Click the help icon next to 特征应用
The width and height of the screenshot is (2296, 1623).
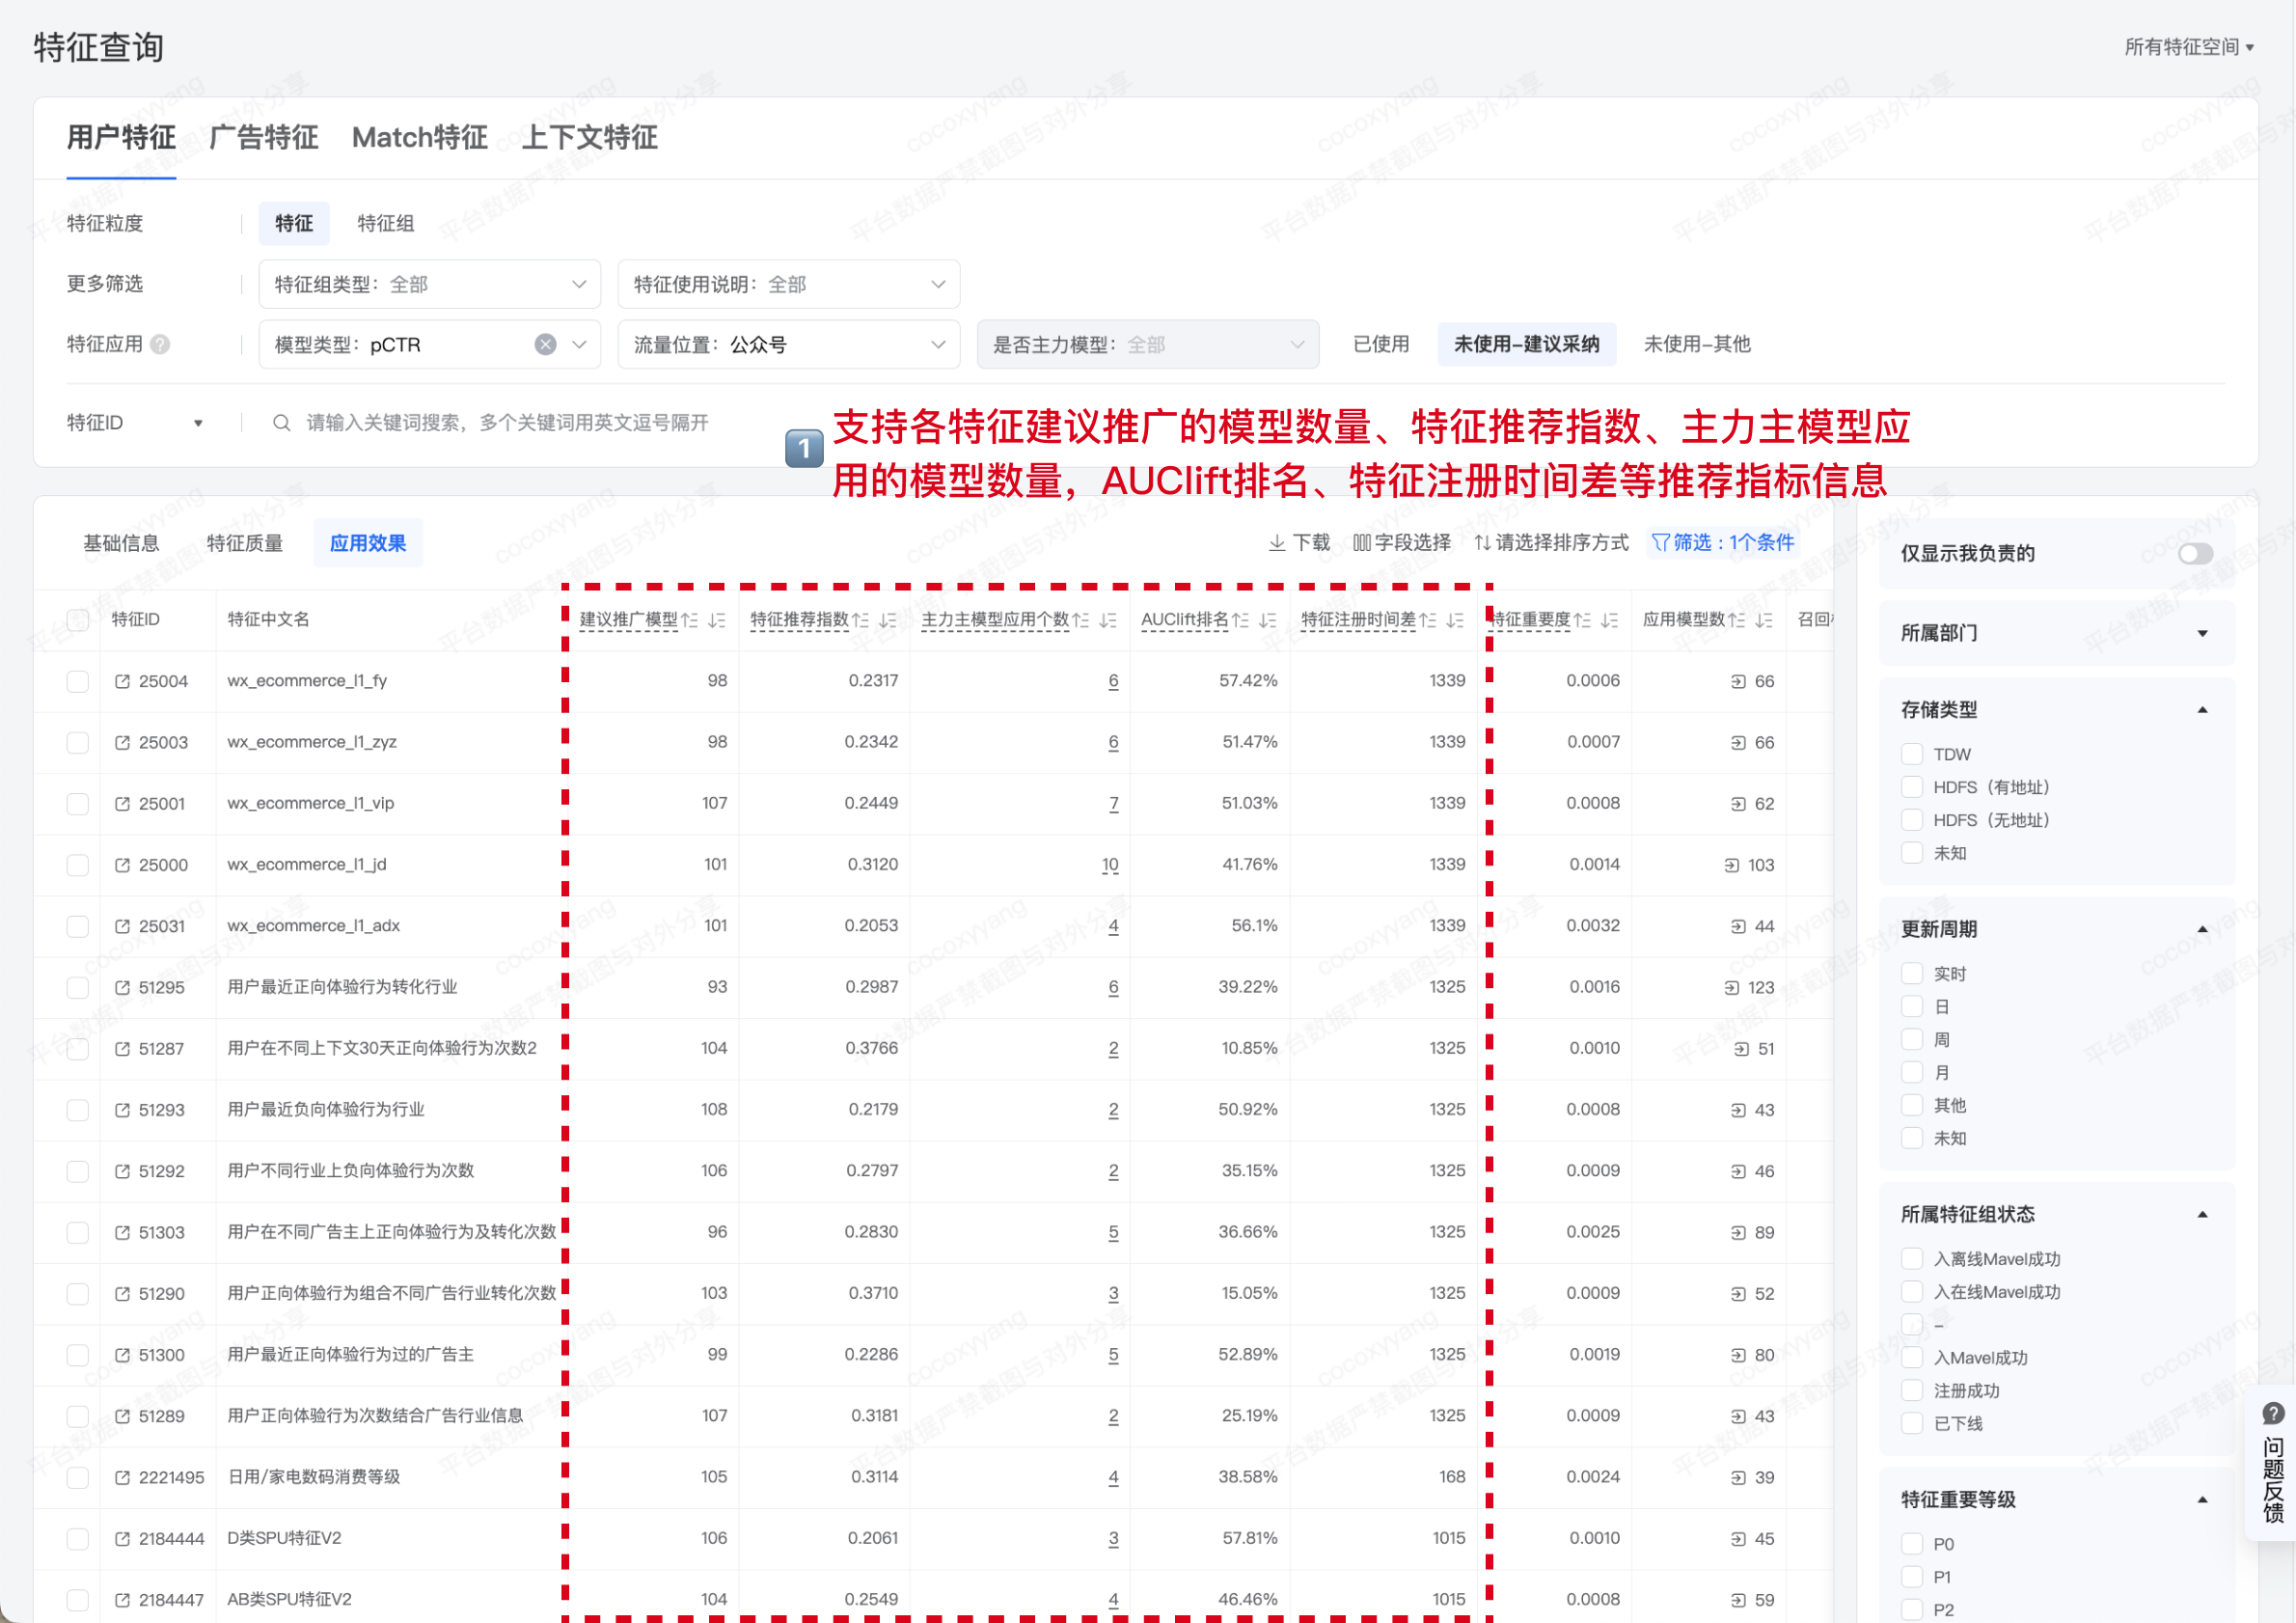click(x=160, y=345)
